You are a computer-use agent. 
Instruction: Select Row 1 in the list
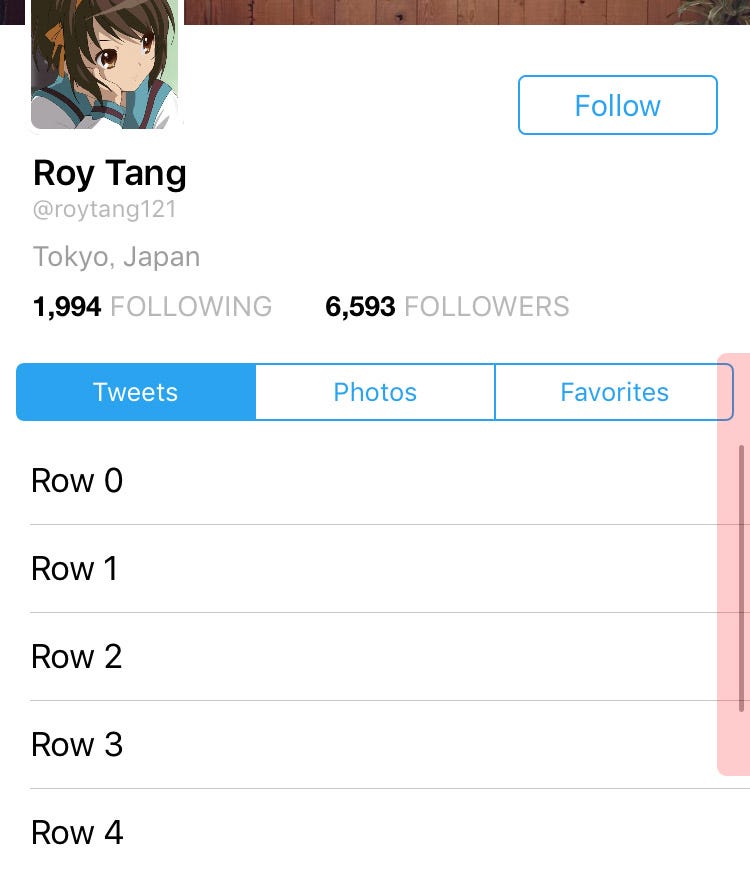click(x=375, y=569)
